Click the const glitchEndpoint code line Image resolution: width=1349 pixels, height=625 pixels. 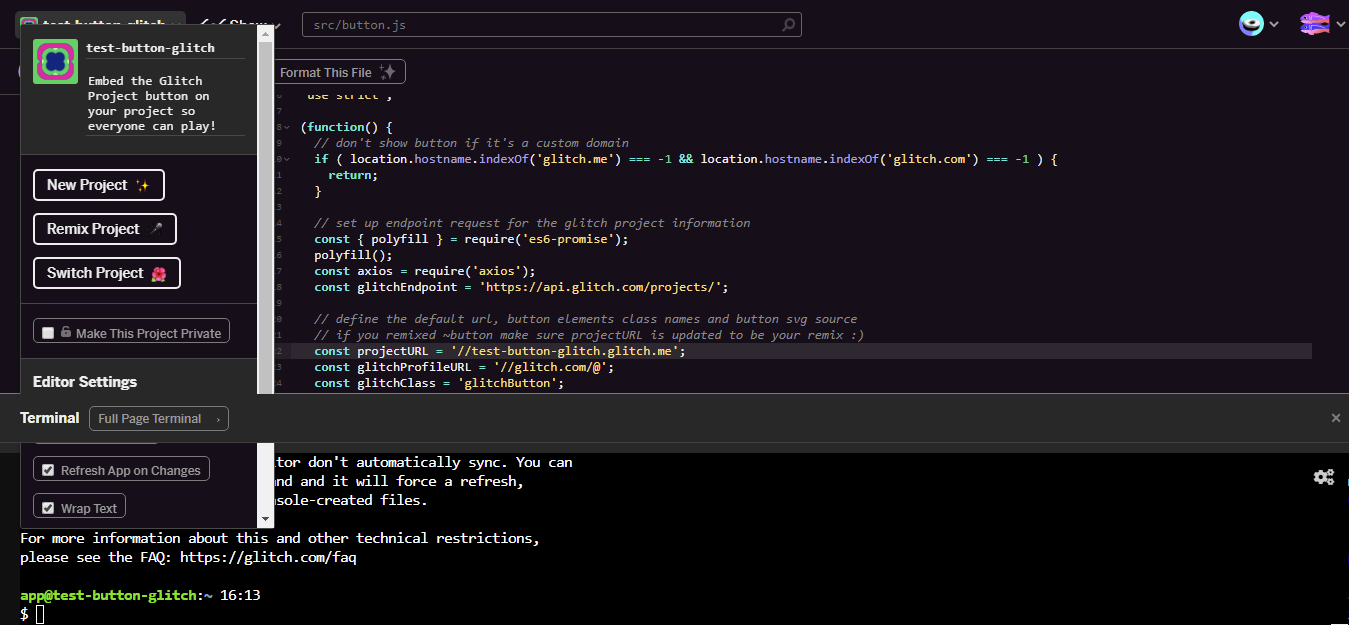[x=521, y=287]
